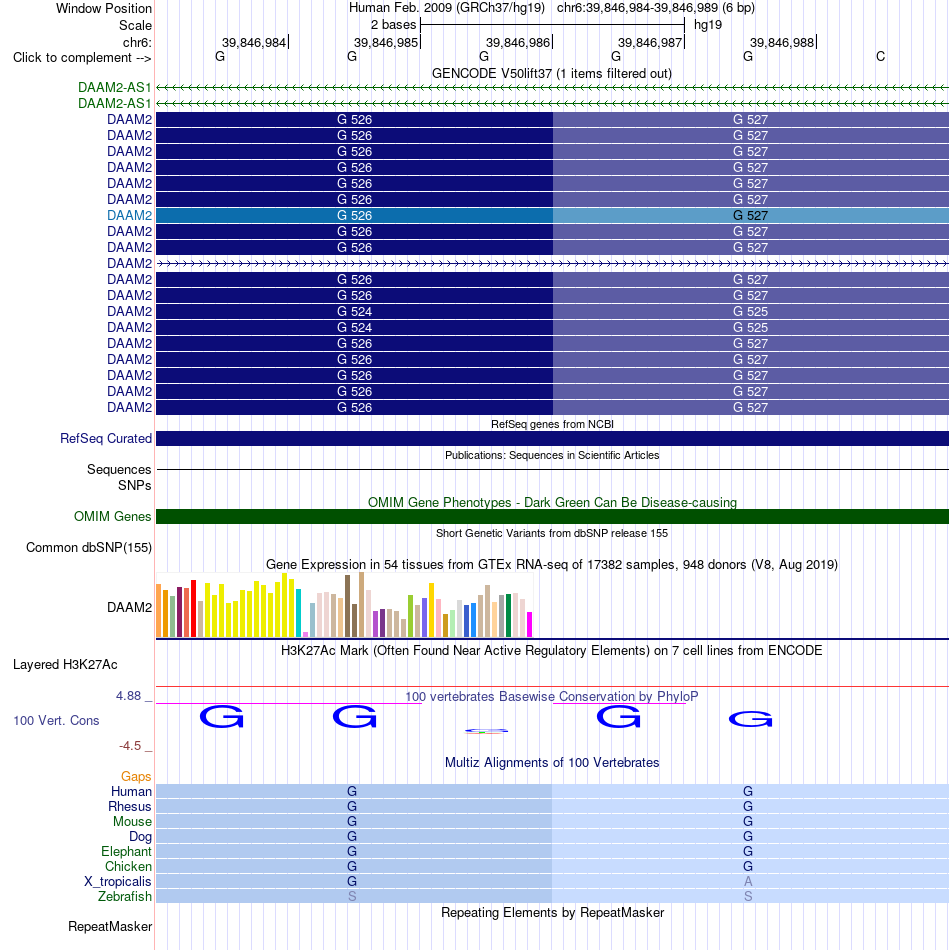The height and width of the screenshot is (950, 950).
Task: Open the H3K27Ac Mark track title
Action: tap(552, 651)
